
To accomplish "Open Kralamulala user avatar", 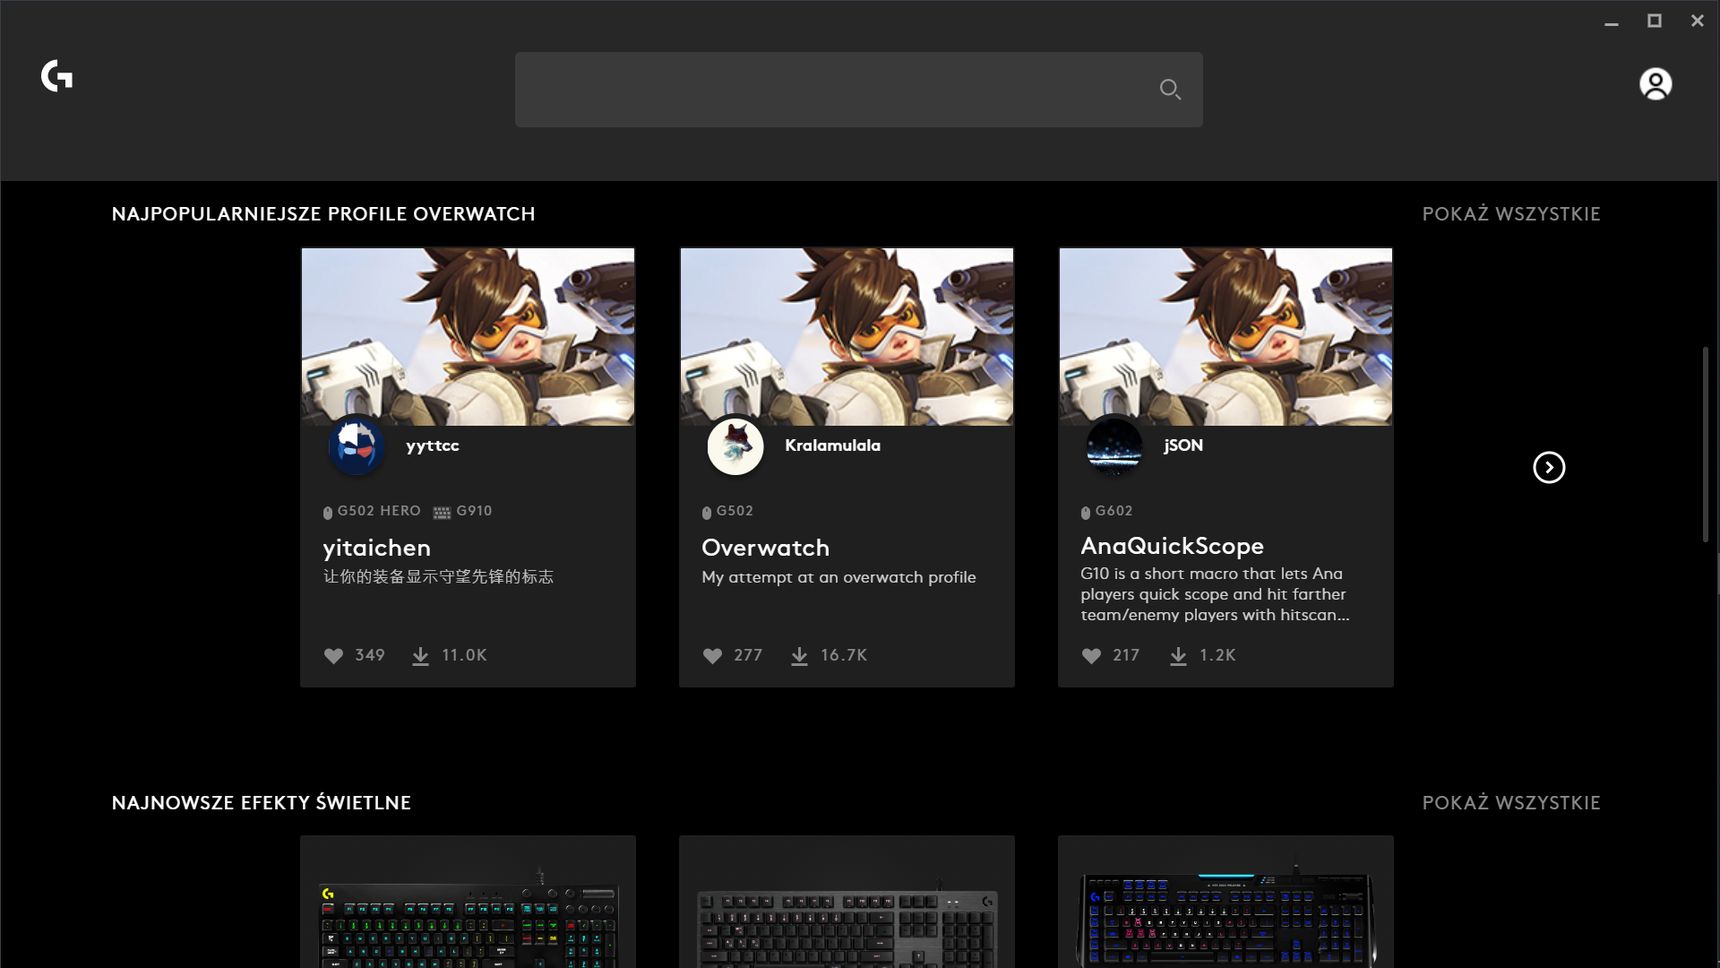I will [x=735, y=446].
